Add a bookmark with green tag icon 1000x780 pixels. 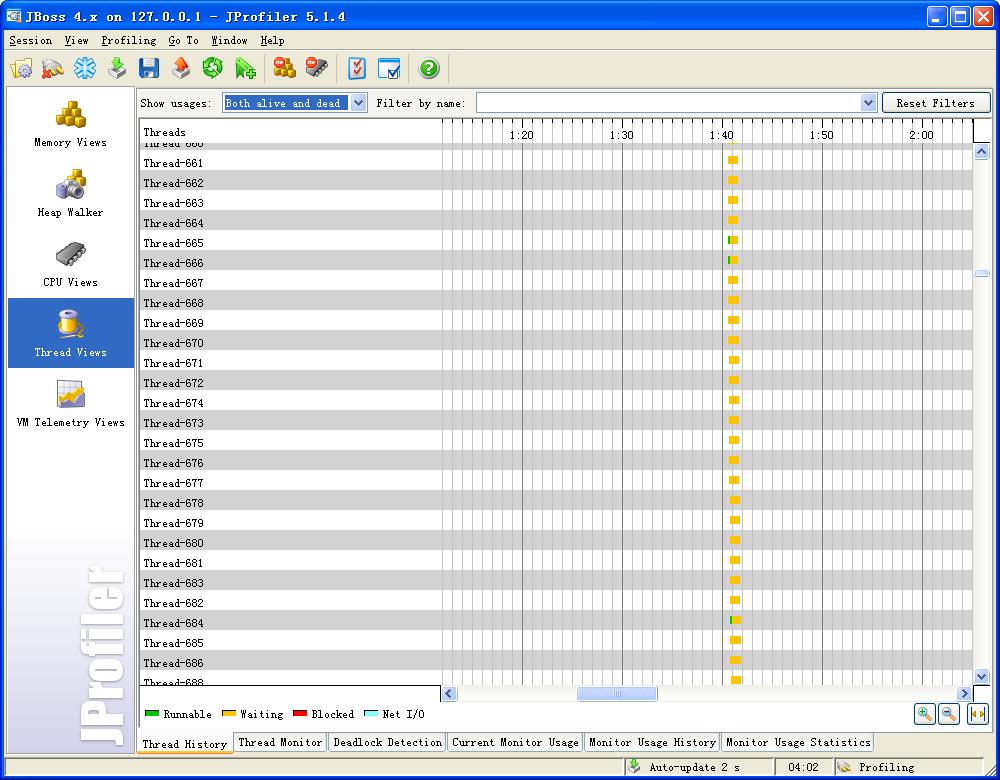(245, 68)
